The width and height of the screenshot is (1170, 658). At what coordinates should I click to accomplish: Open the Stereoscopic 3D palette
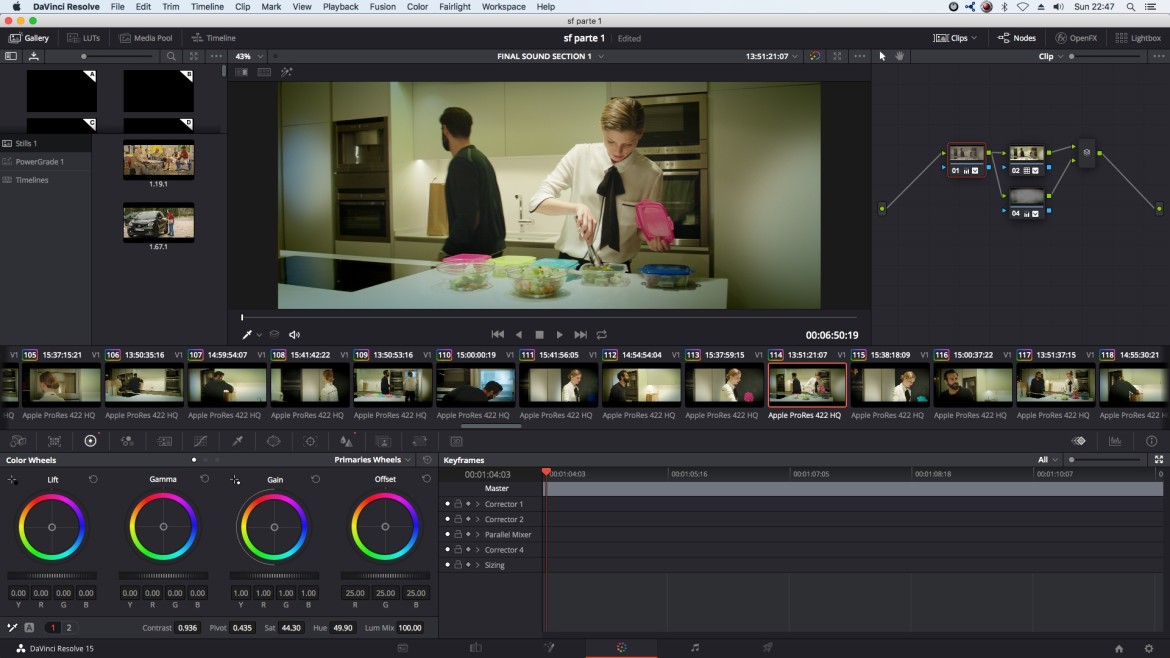click(456, 441)
